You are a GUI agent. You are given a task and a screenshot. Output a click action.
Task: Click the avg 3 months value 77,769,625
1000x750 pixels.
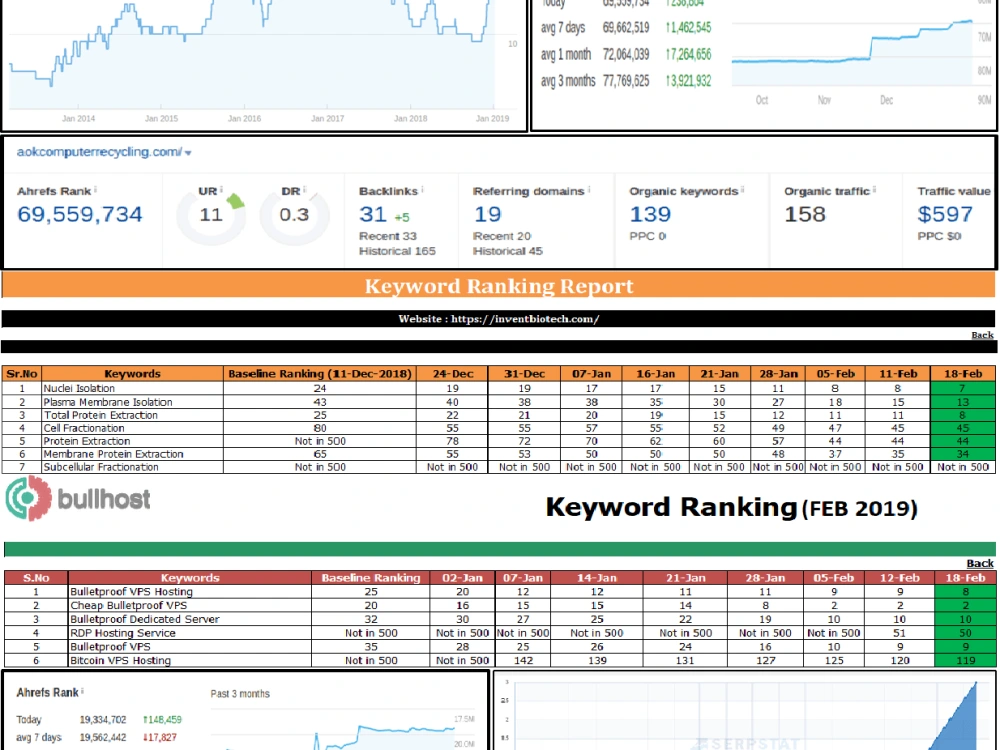coord(626,81)
